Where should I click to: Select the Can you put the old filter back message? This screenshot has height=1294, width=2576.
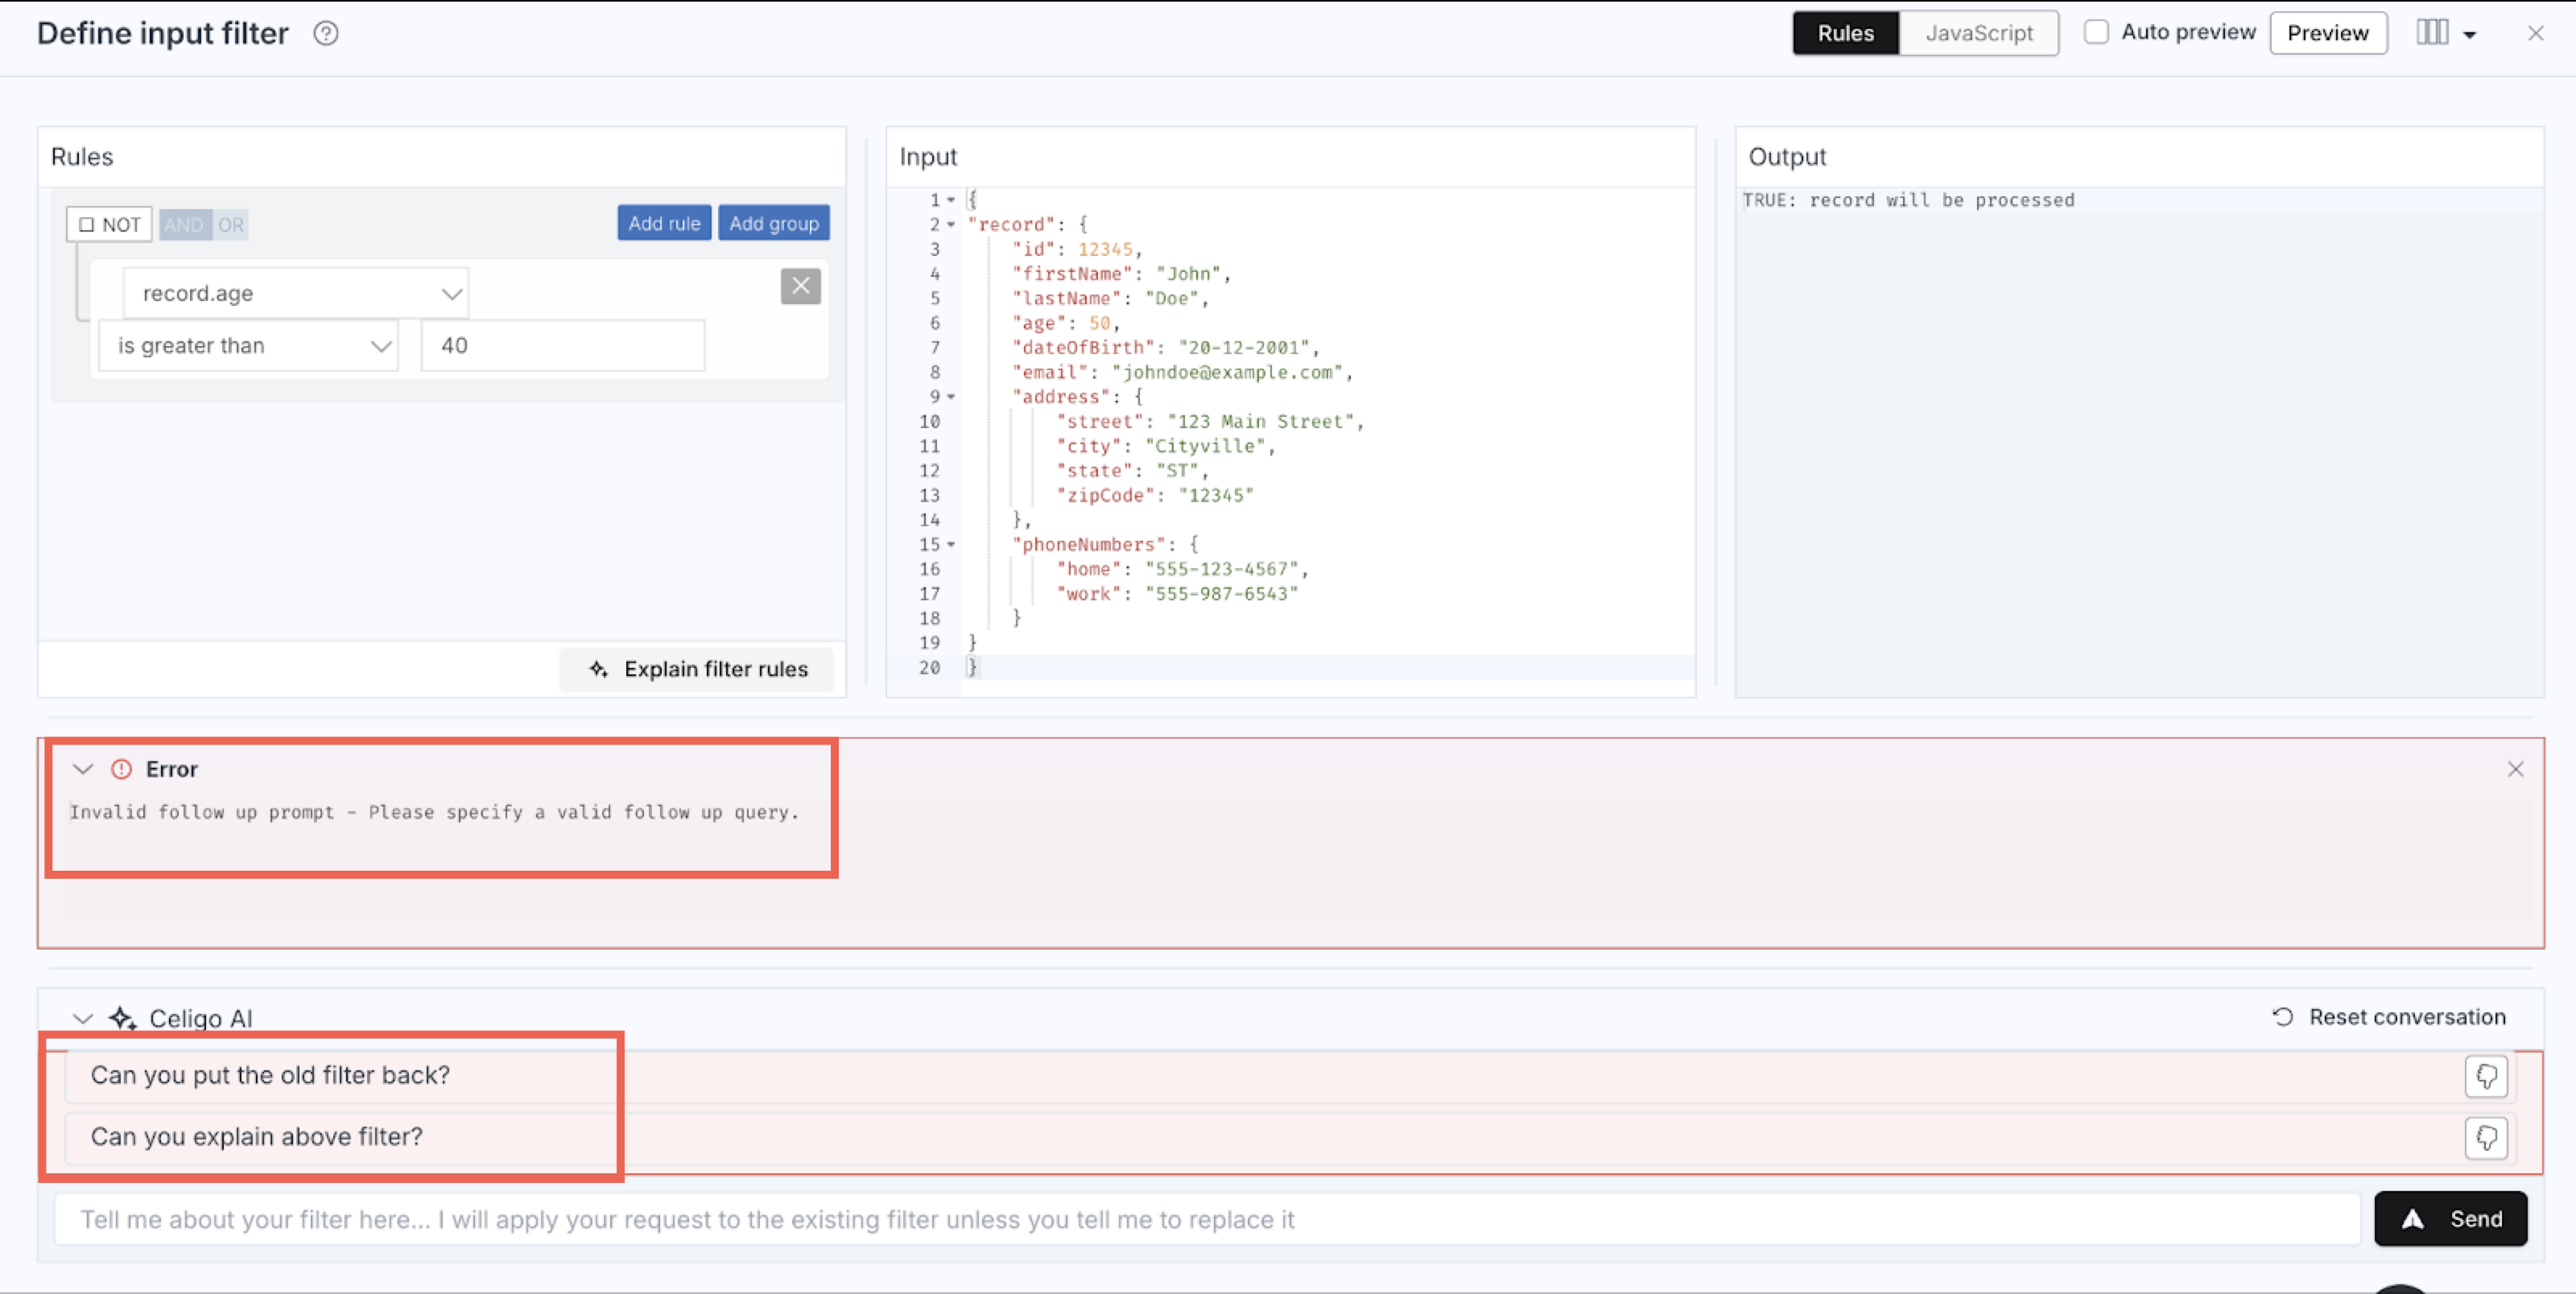[270, 1075]
